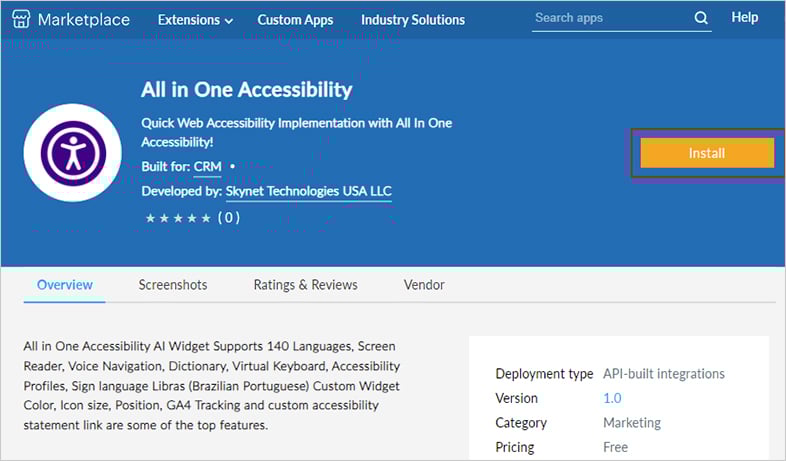Switch to Ratings & Reviews tab
Viewport: 786px width, 461px height.
[305, 285]
